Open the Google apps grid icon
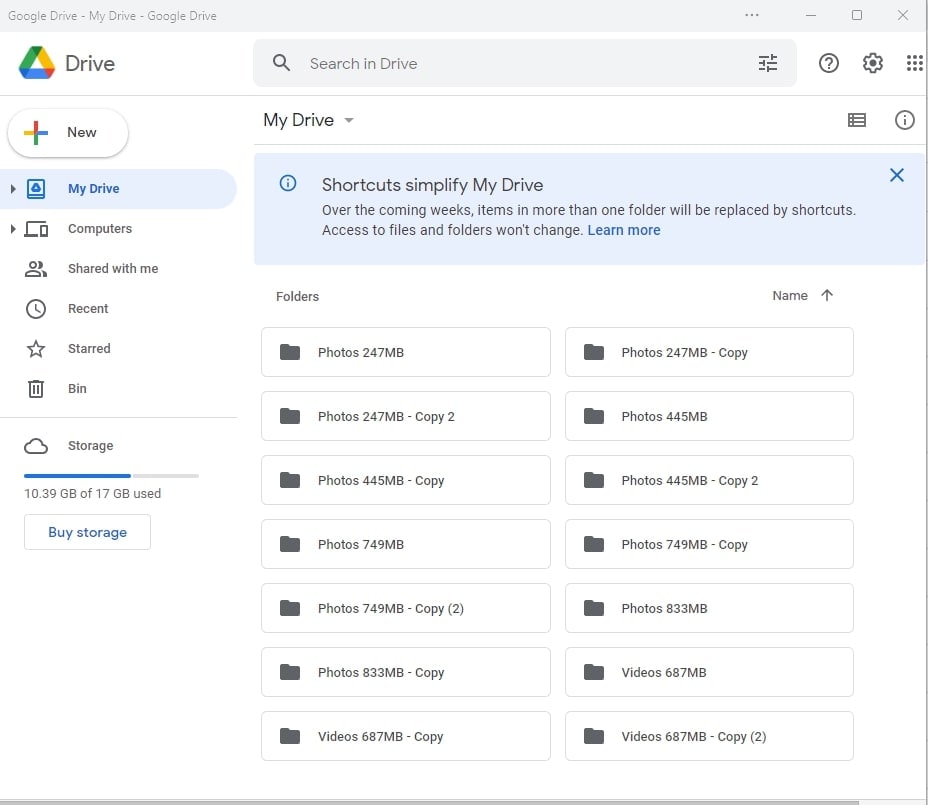 pyautogui.click(x=914, y=63)
